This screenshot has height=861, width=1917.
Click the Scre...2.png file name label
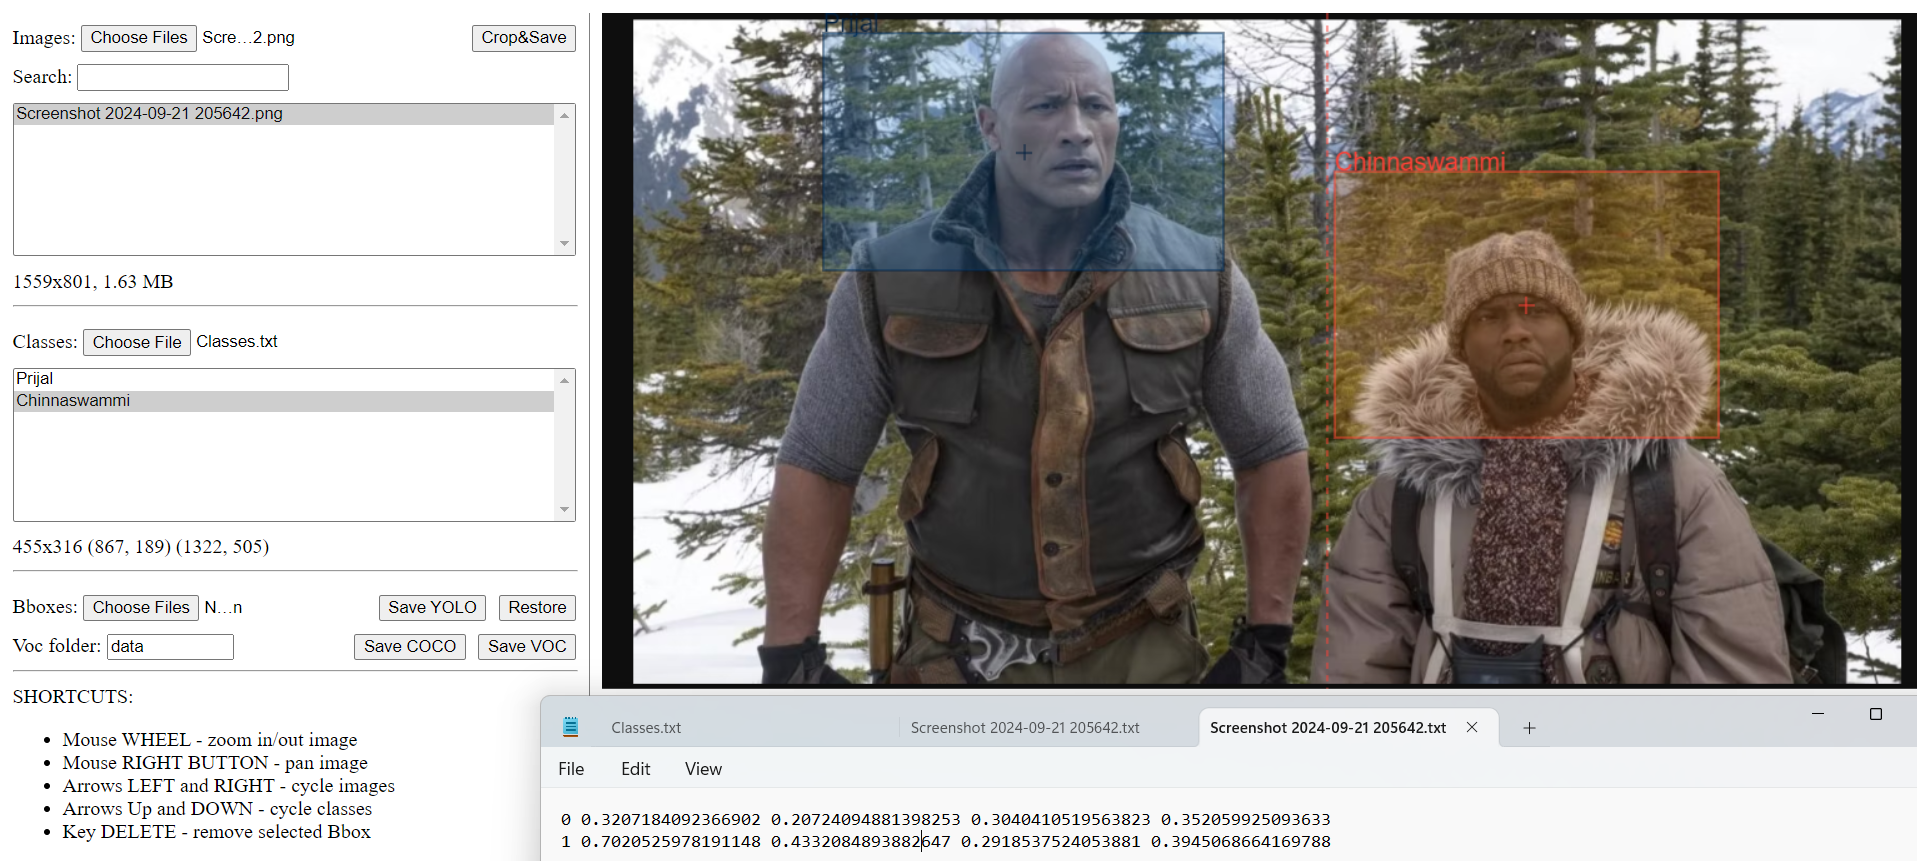(x=248, y=38)
